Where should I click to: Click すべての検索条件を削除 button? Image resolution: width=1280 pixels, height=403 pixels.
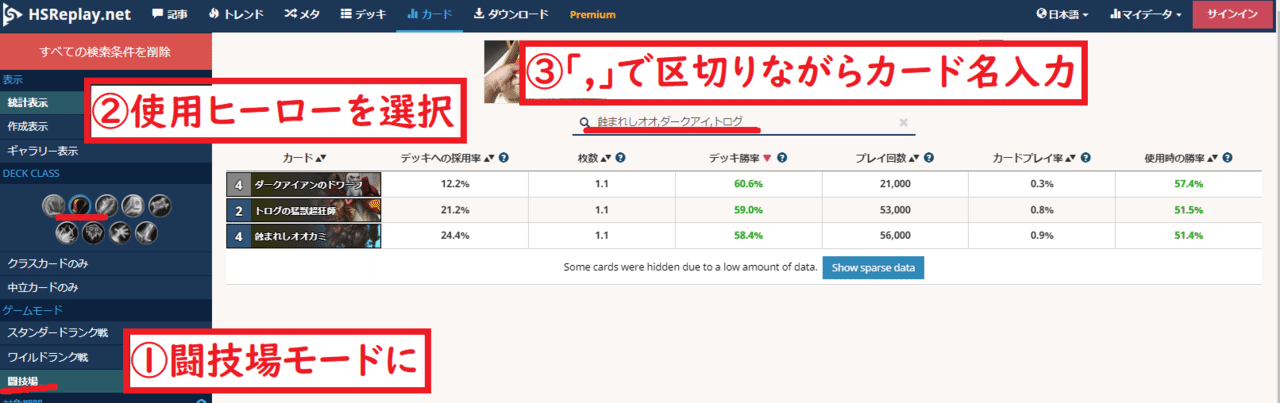point(106,52)
